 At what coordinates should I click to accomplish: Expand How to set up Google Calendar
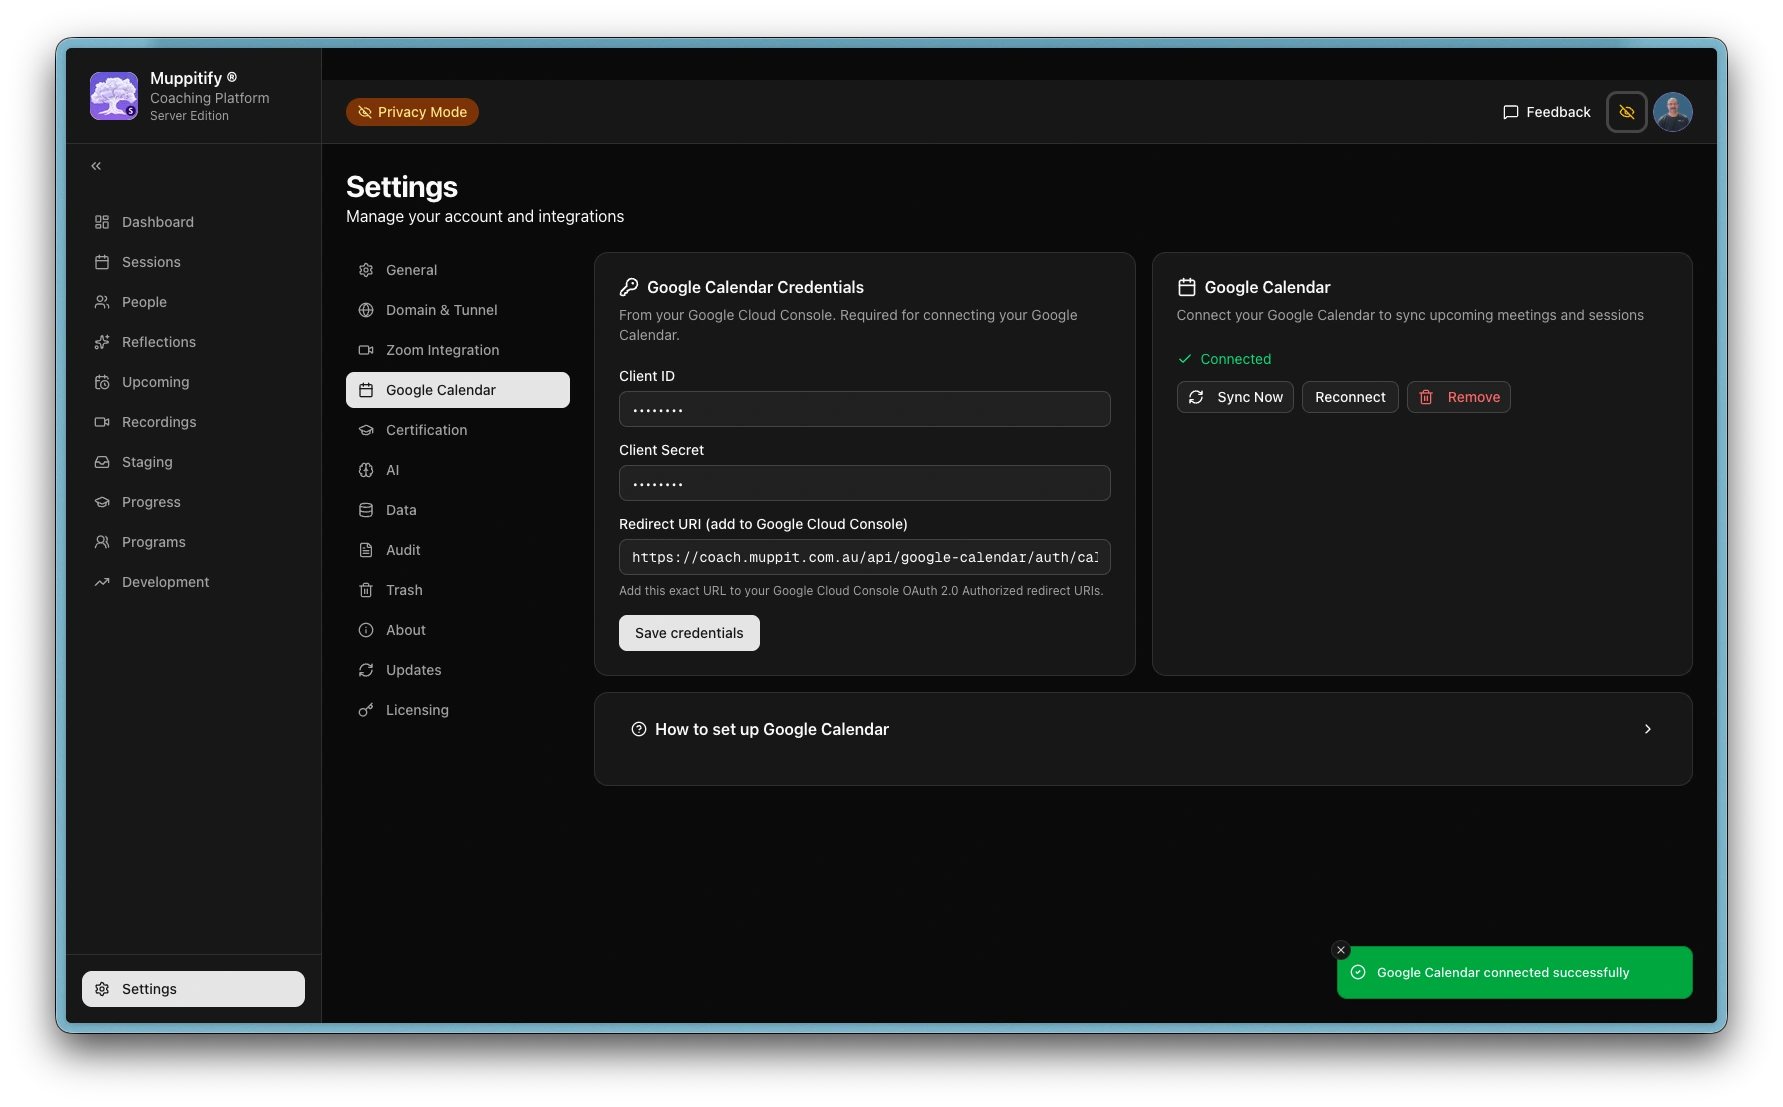click(1142, 729)
